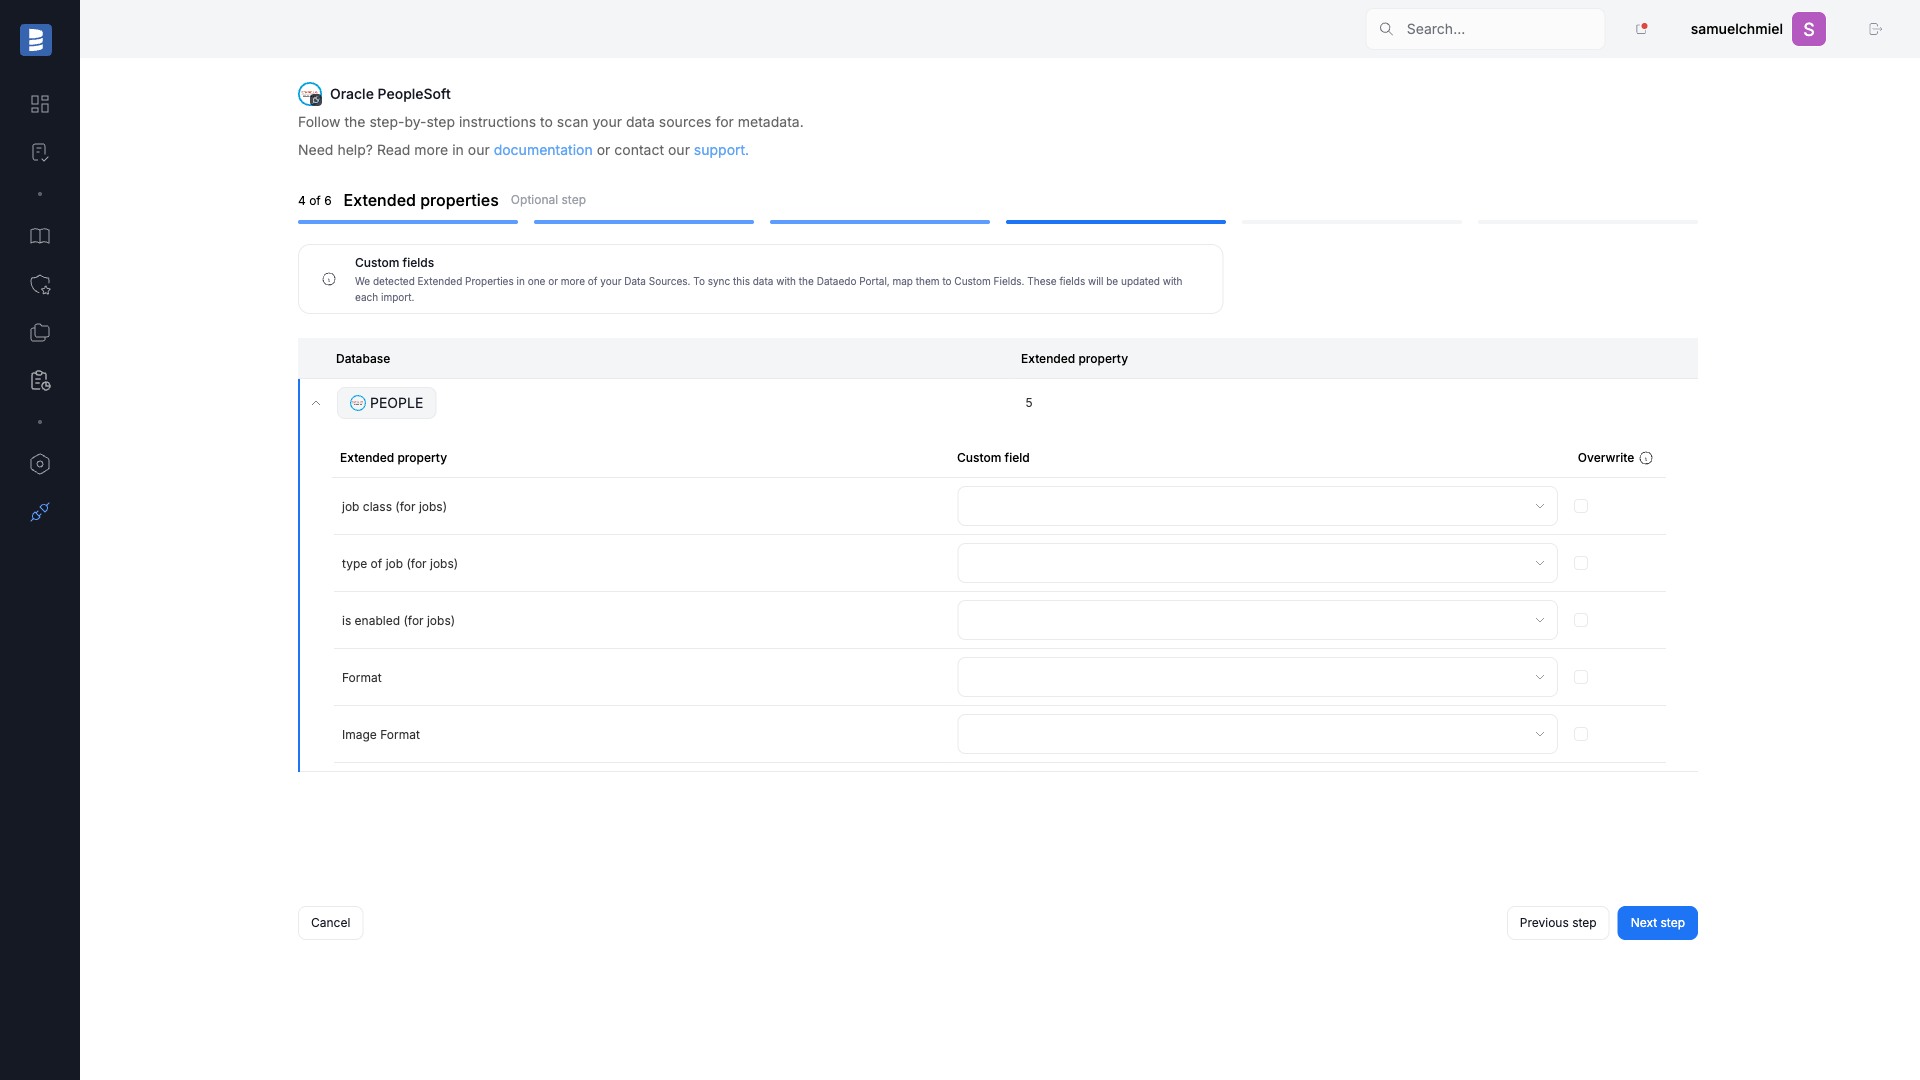Viewport: 1920px width, 1080px height.
Task: Open the dashboard grid icon in sidebar
Action: pyautogui.click(x=40, y=104)
